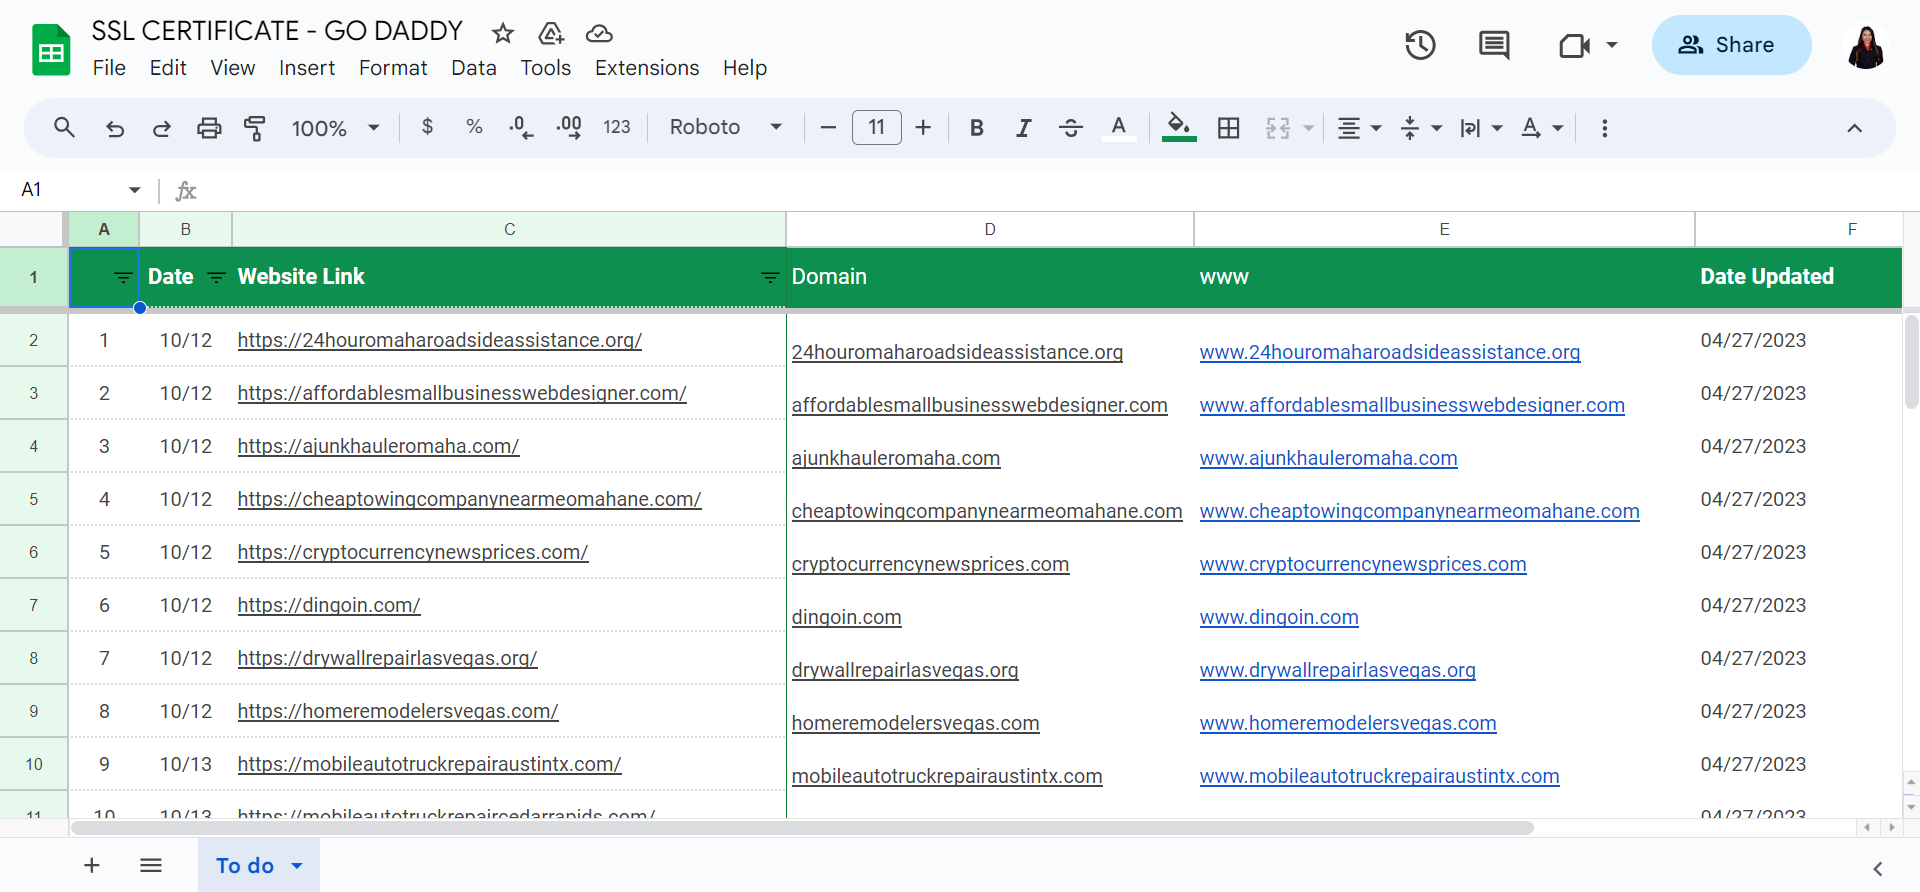Open the Insert menu

click(x=307, y=68)
